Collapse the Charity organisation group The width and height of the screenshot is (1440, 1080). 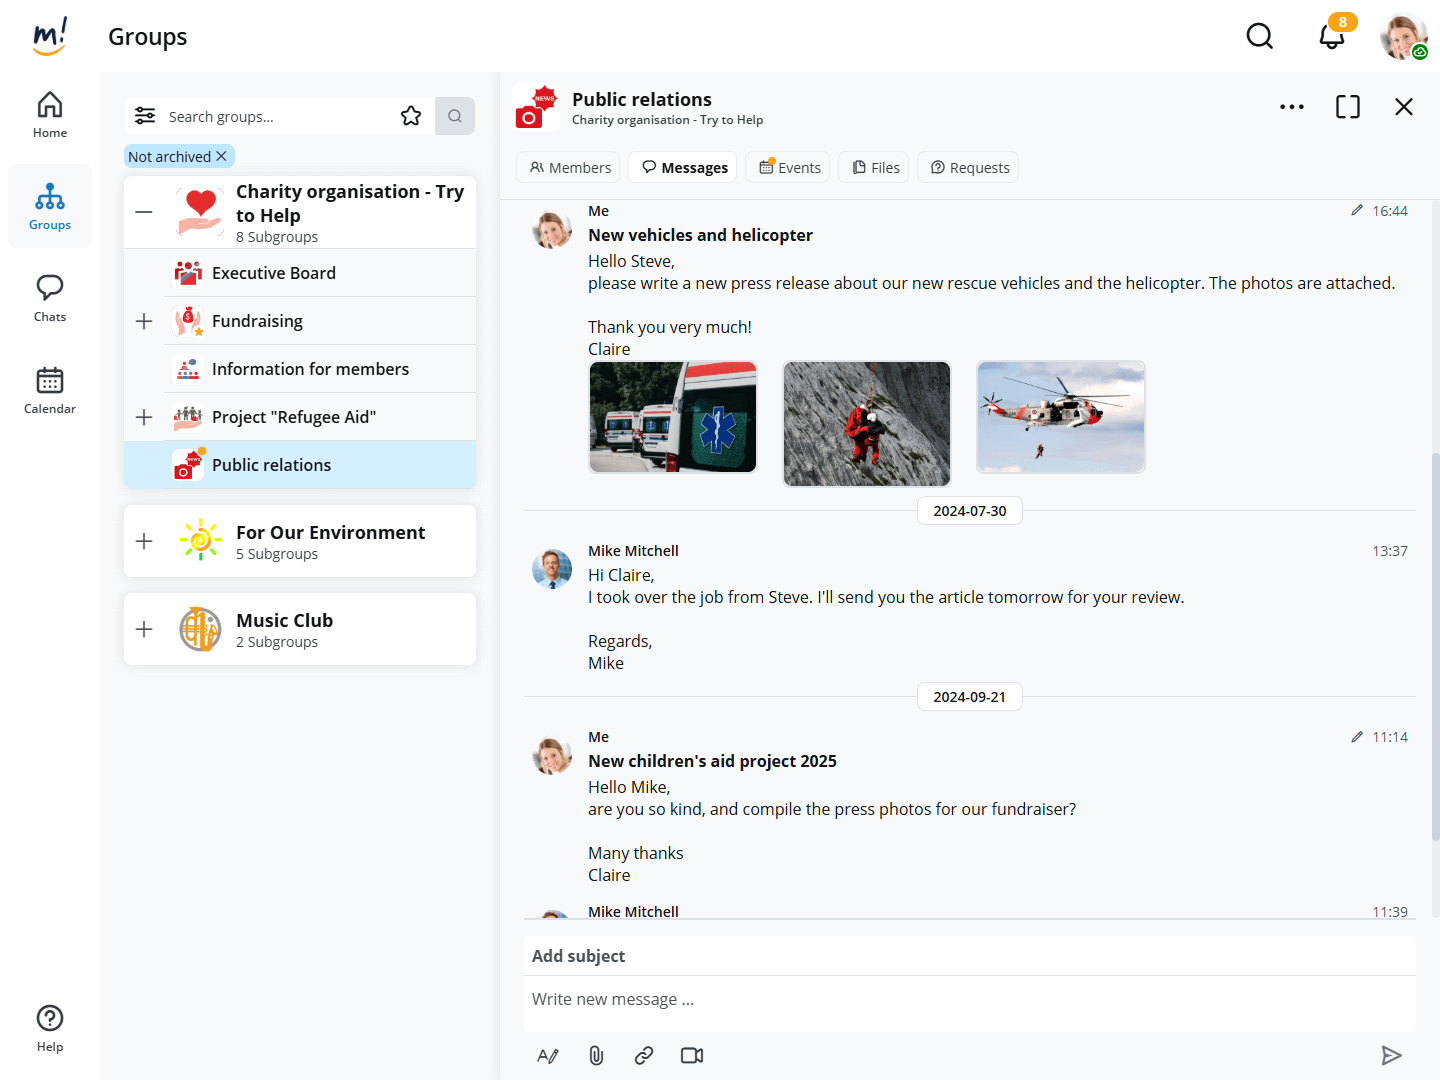coord(144,212)
